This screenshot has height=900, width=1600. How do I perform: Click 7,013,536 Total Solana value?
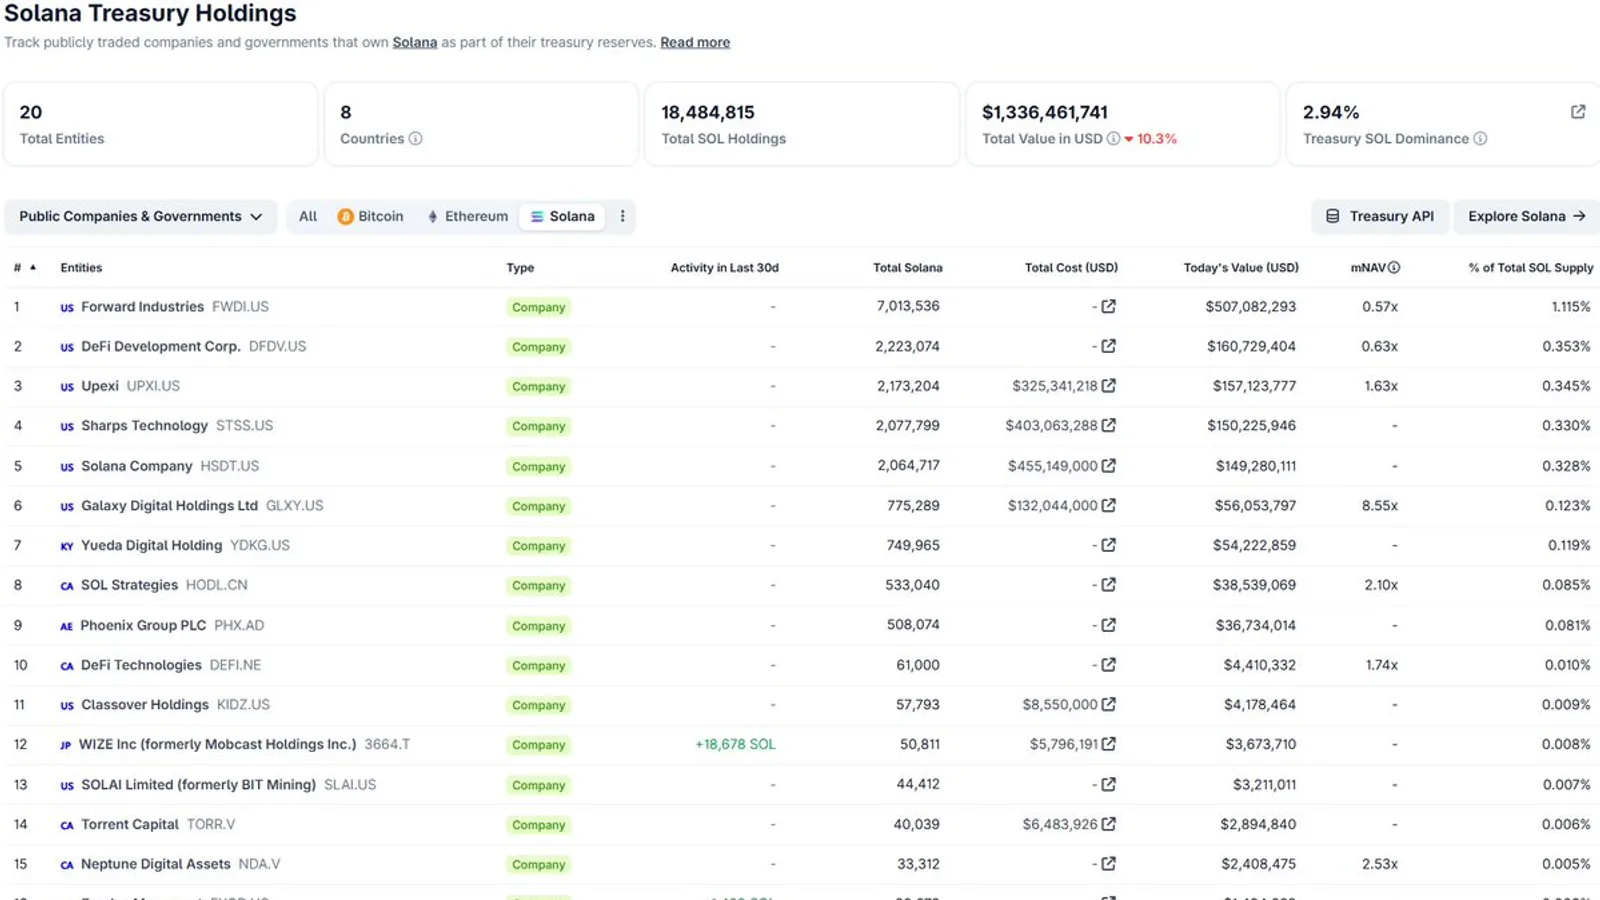pos(908,306)
